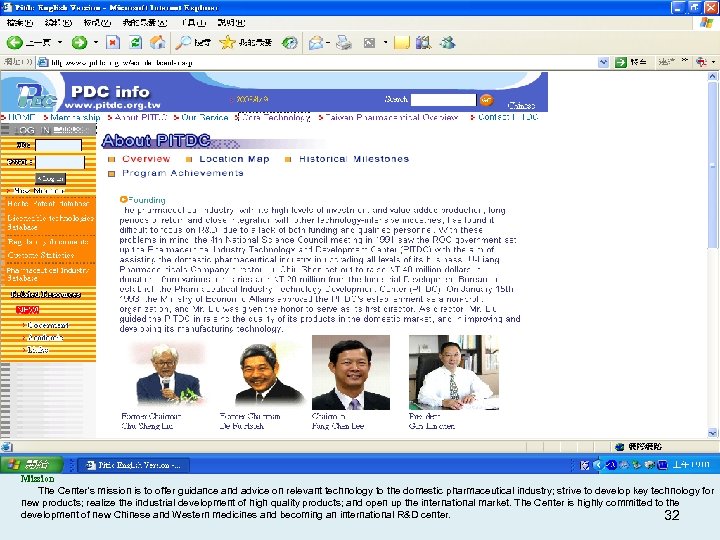Open Mail options via the envelope icon
Screen dimensions: 720x540
316,43
